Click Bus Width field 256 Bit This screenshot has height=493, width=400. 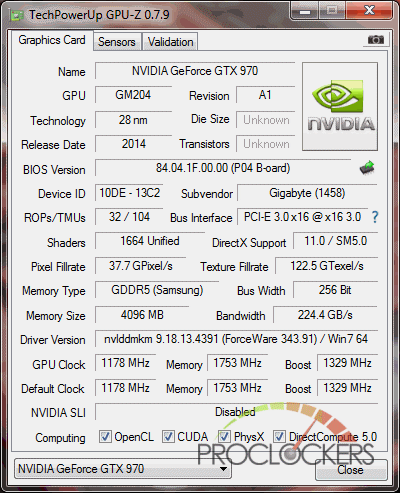[335, 290]
